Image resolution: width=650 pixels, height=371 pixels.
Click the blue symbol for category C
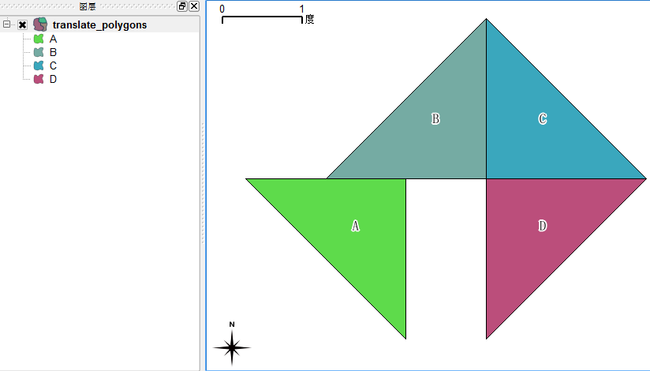39,65
